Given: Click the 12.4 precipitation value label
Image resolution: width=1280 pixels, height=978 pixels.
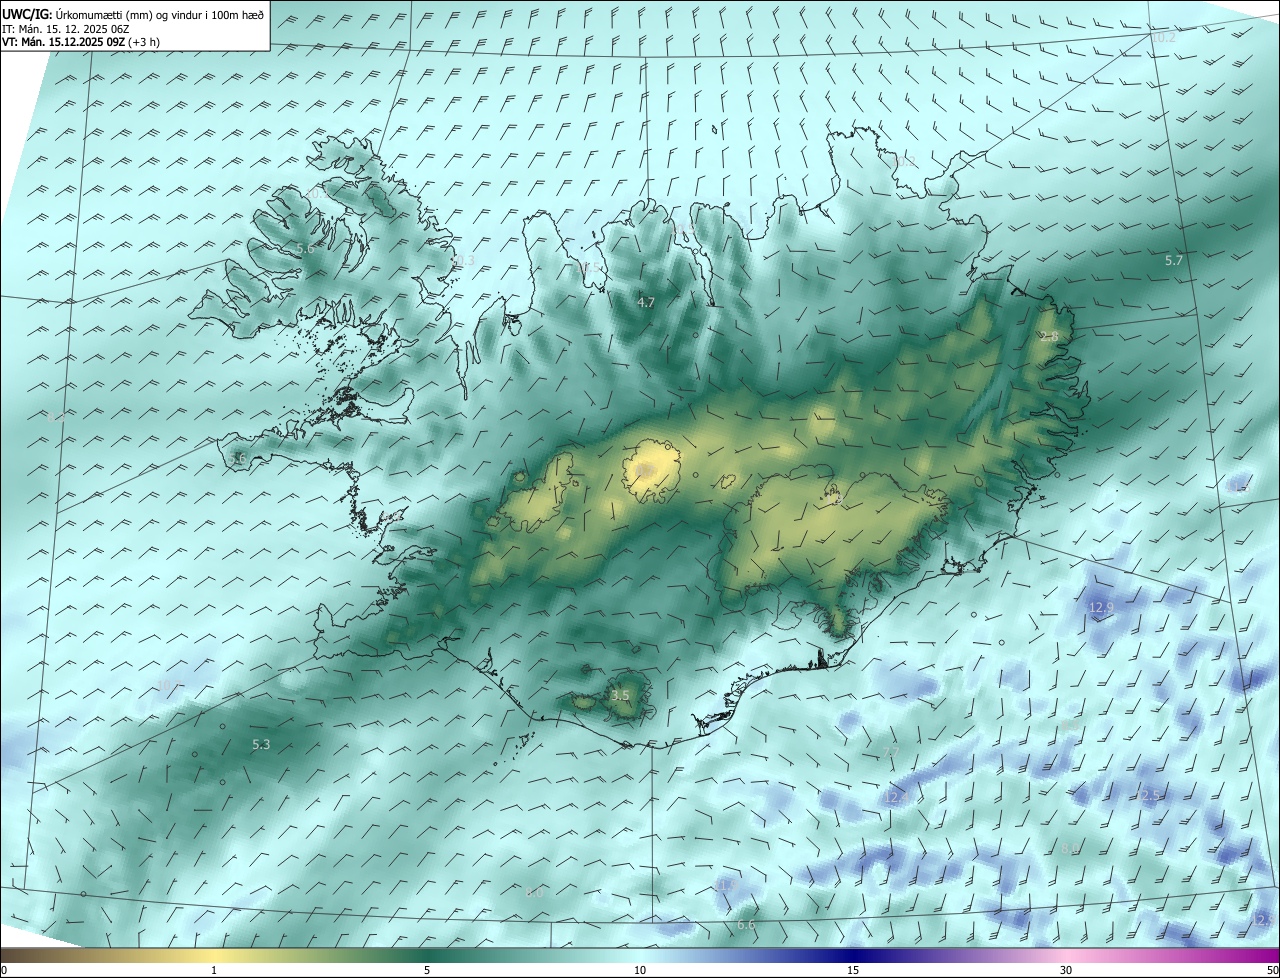Looking at the screenshot, I should (895, 797).
